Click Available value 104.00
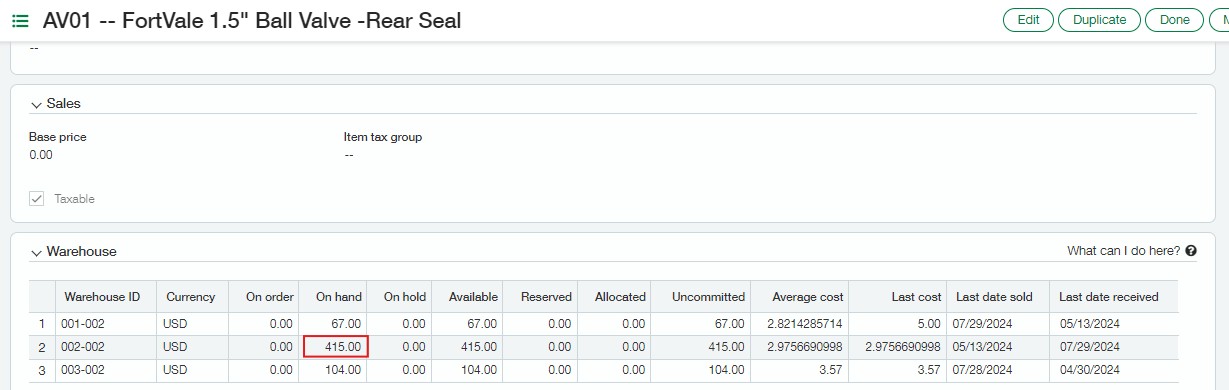Viewport: 1229px width, 390px height. 467,370
